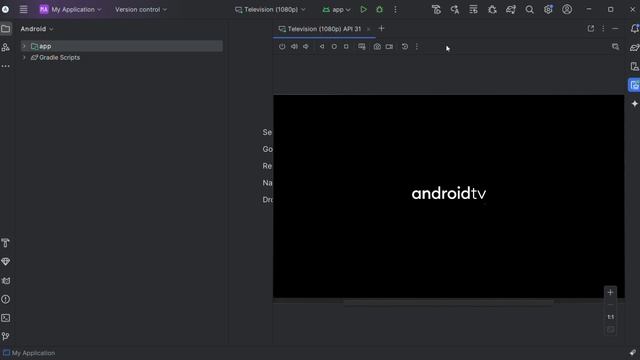Send Home button to the emulator
The width and height of the screenshot is (640, 360).
tap(334, 47)
